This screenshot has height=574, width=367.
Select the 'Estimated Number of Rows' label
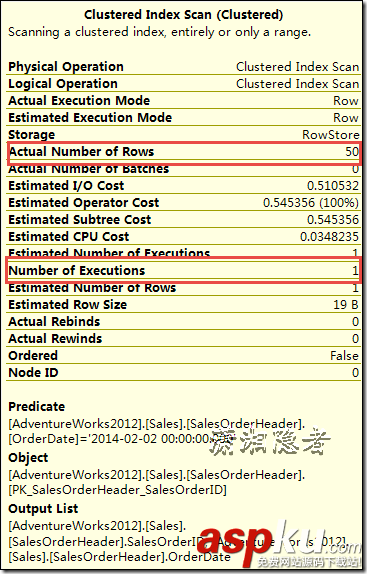click(92, 288)
